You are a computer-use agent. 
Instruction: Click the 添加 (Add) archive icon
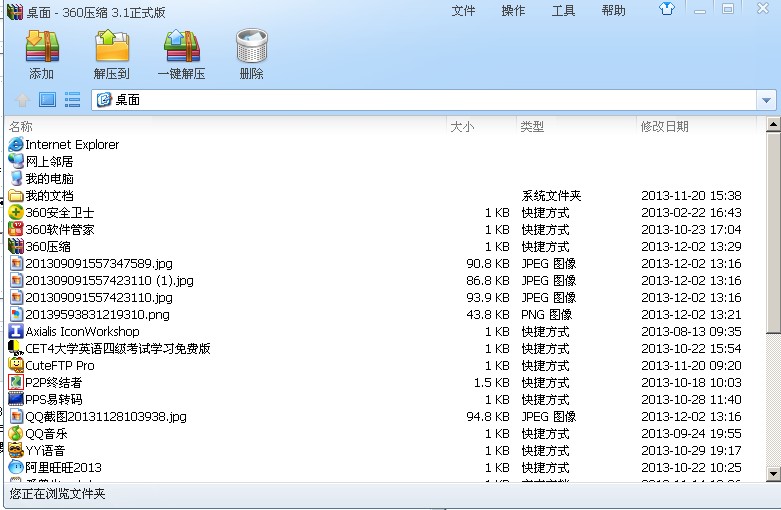(x=42, y=47)
